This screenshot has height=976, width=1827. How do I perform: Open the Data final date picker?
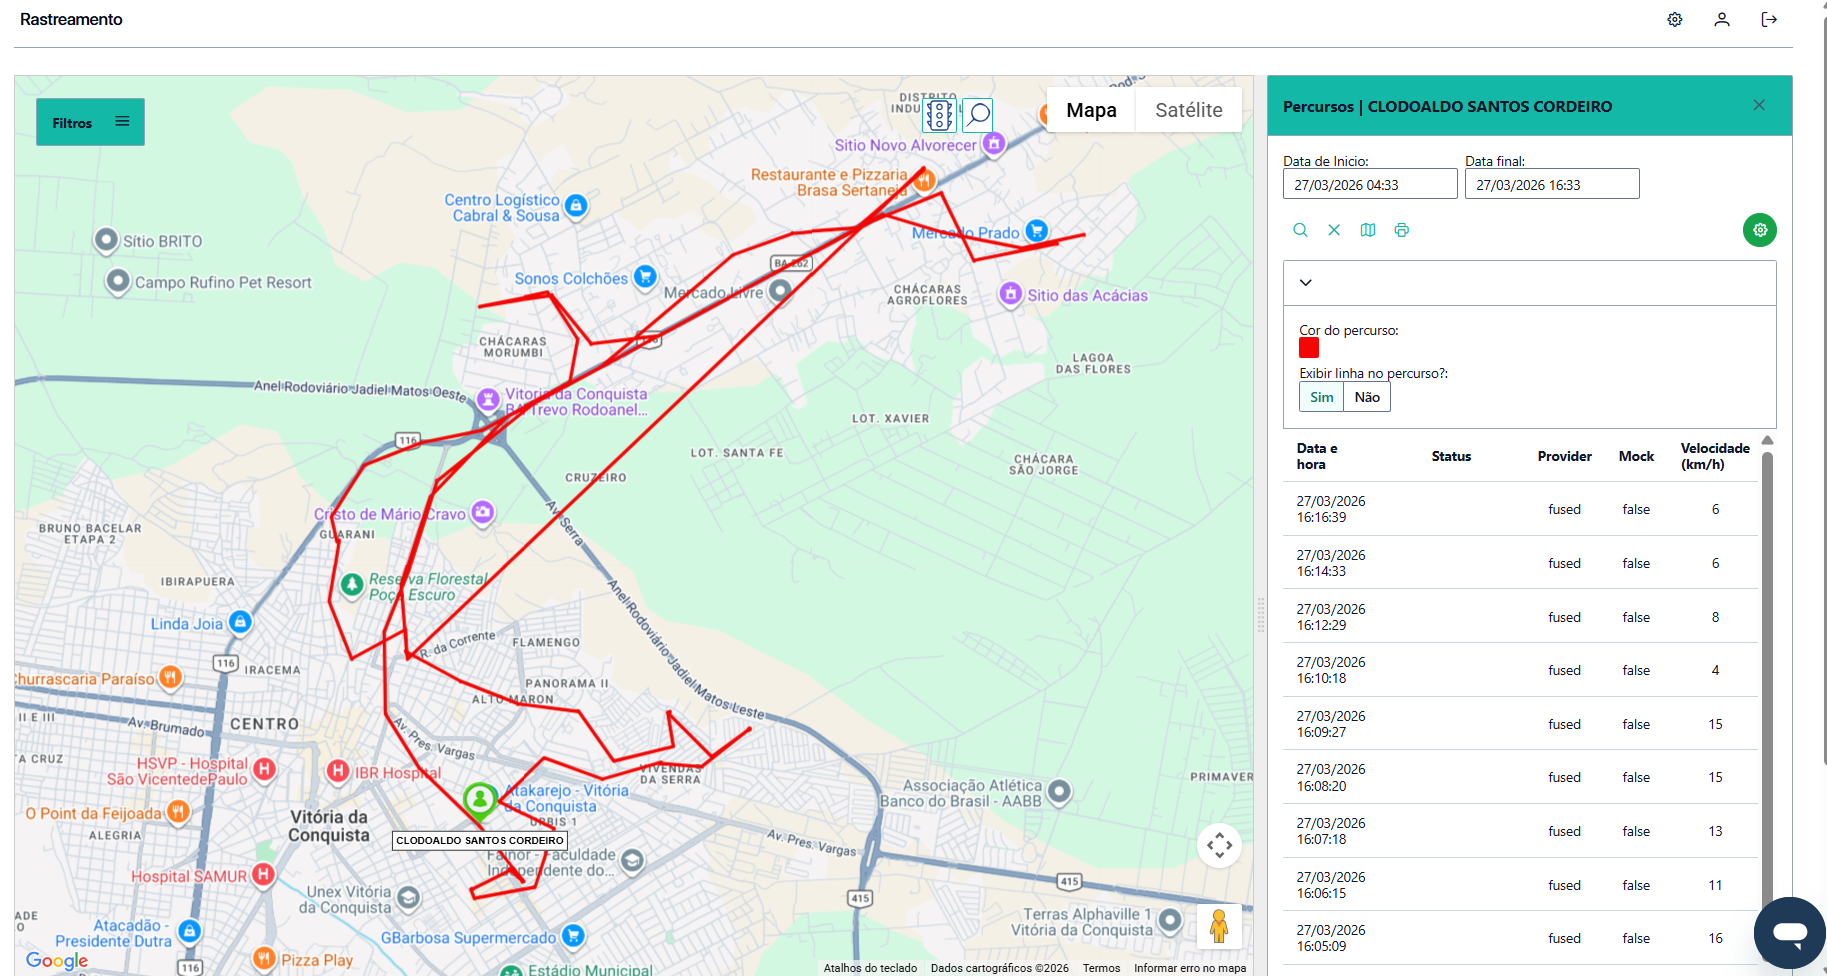point(1551,185)
